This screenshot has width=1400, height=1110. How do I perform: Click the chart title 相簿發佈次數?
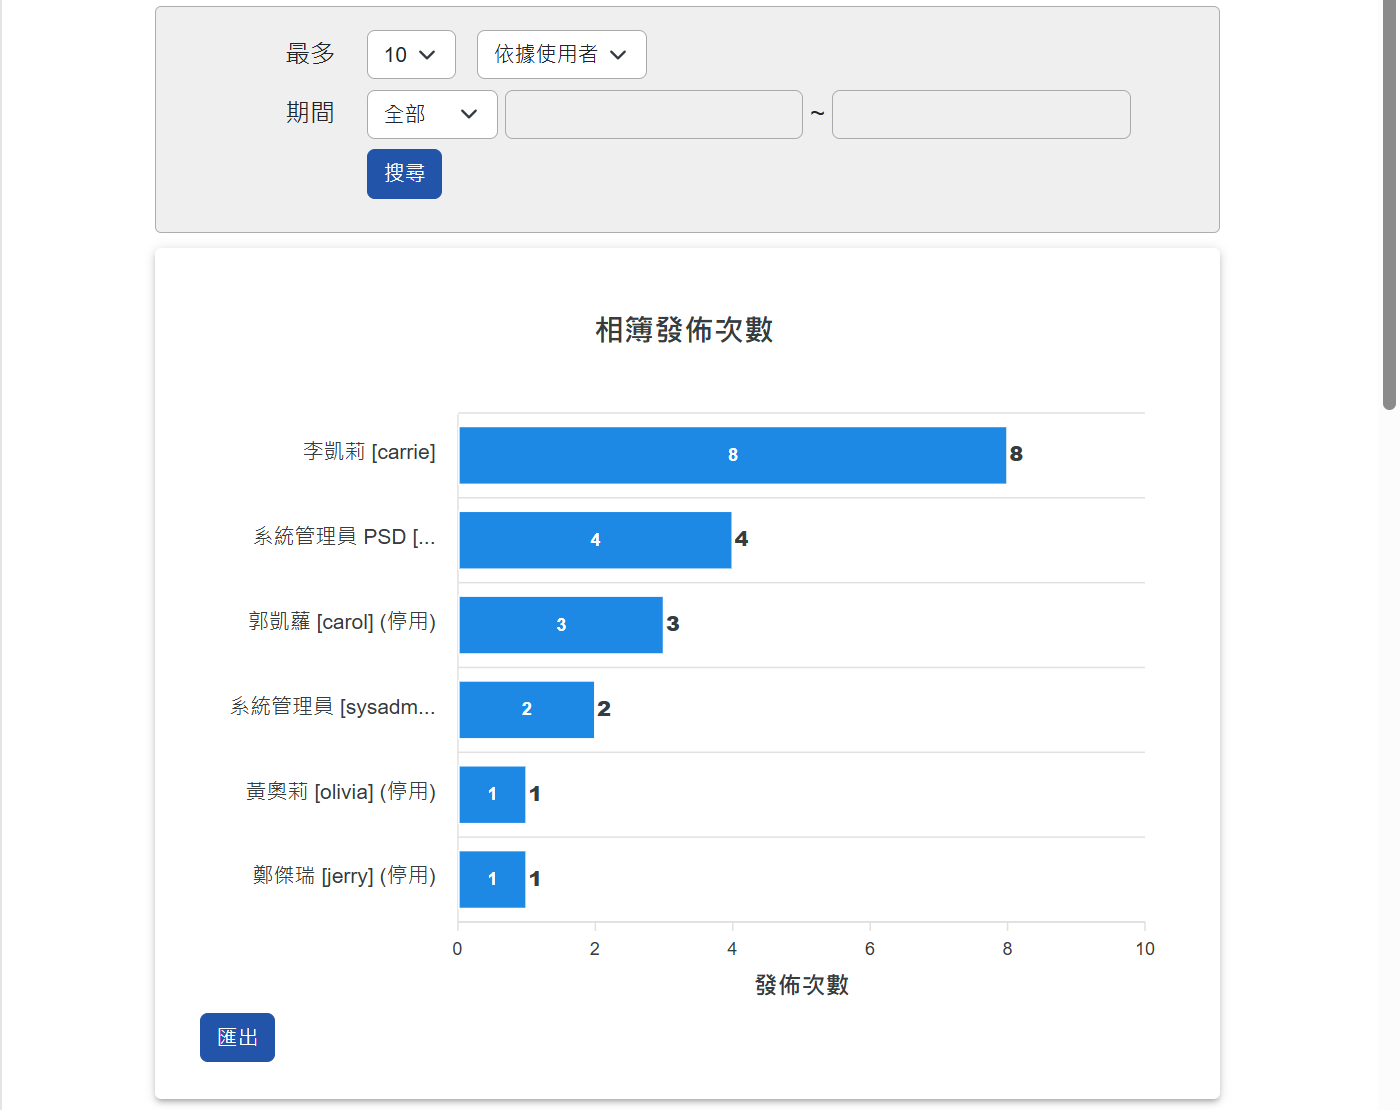click(x=684, y=330)
